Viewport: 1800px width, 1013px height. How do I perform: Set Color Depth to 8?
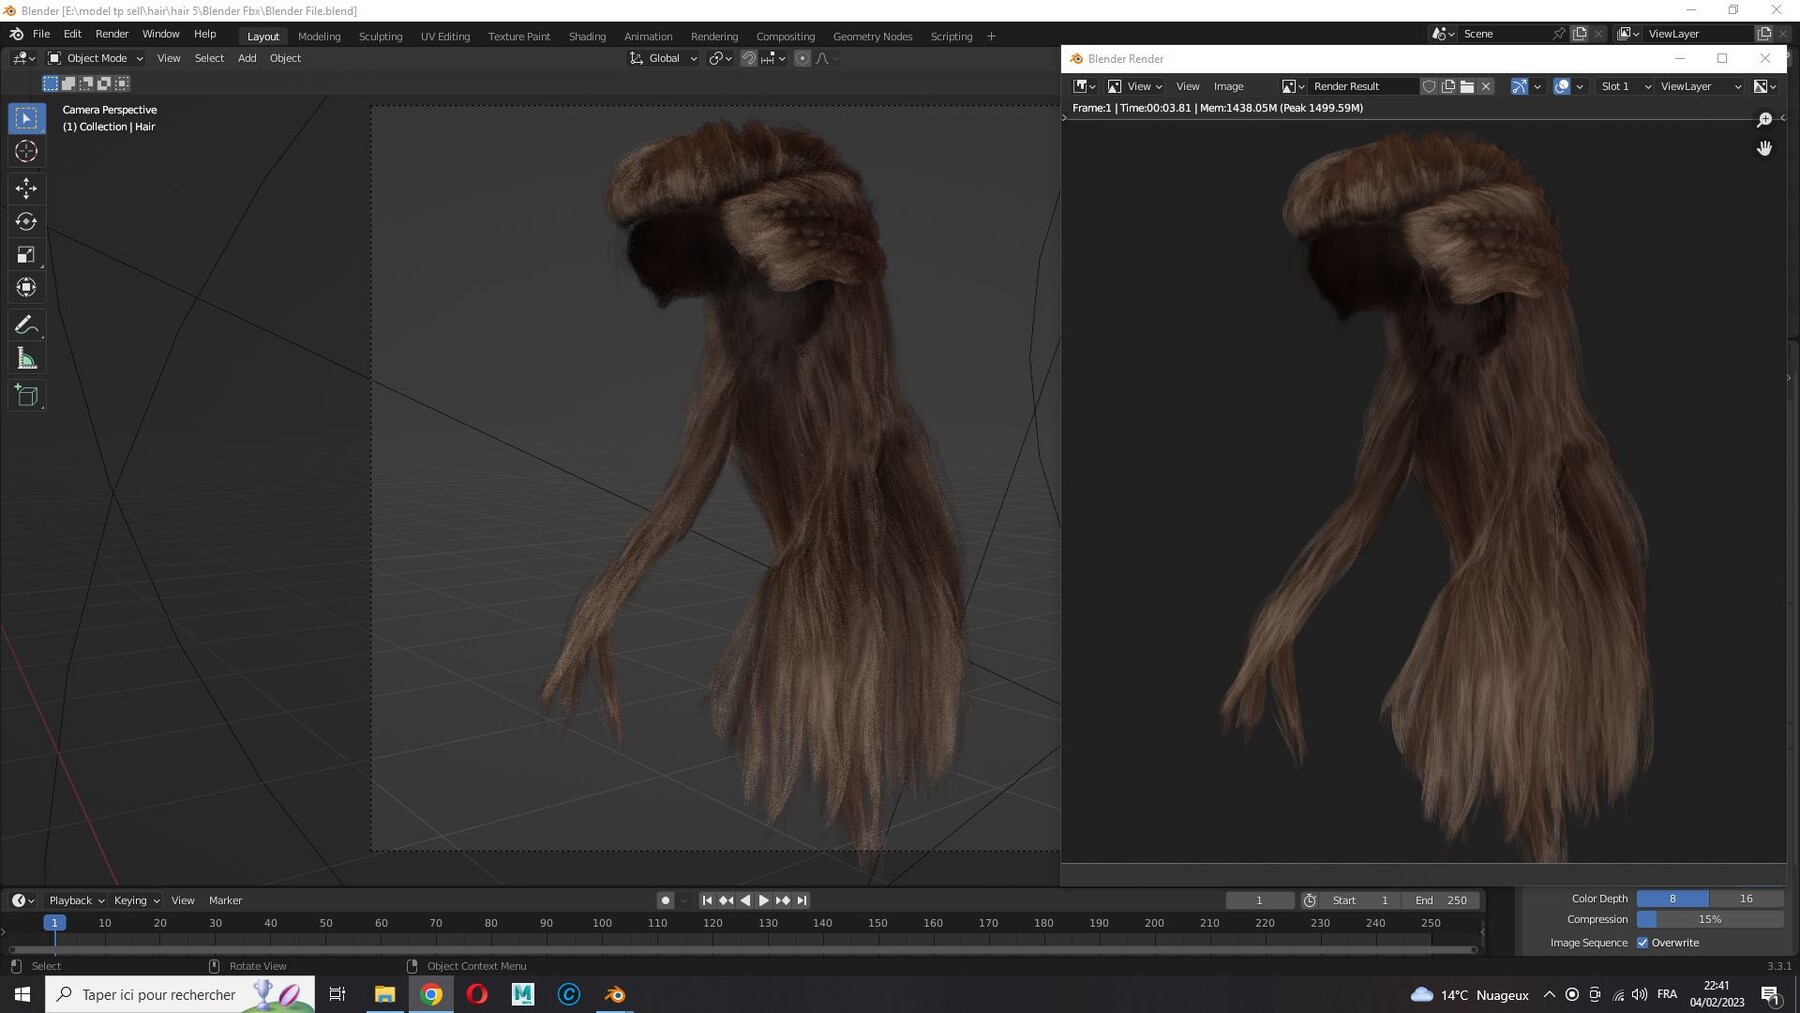pyautogui.click(x=1673, y=898)
